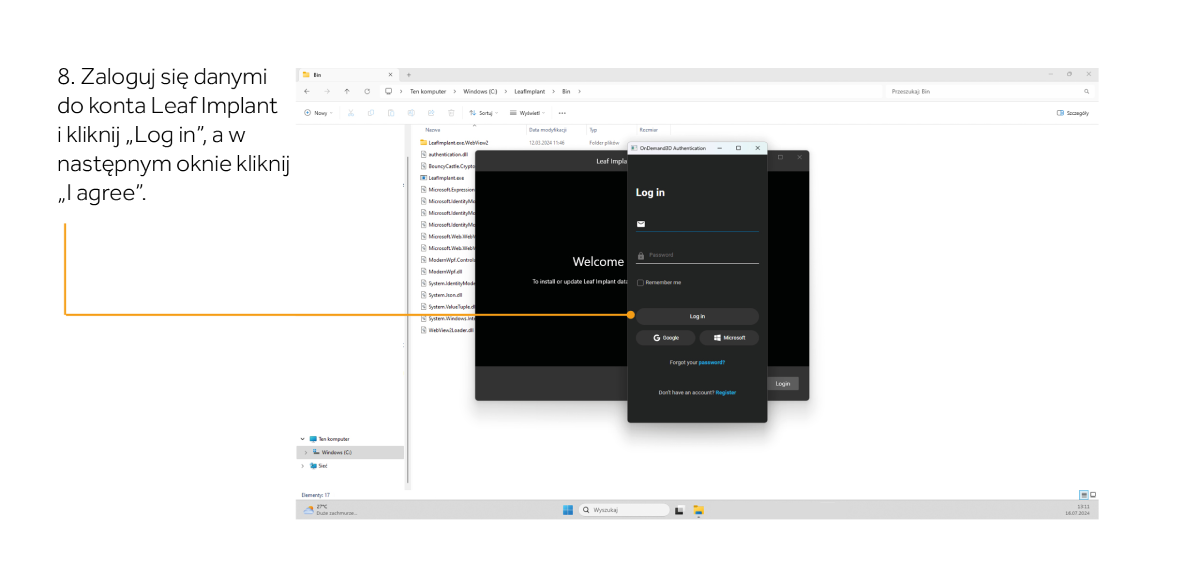The image size is (1200, 585).
Task: Add a new Explorer tab
Action: click(409, 74)
